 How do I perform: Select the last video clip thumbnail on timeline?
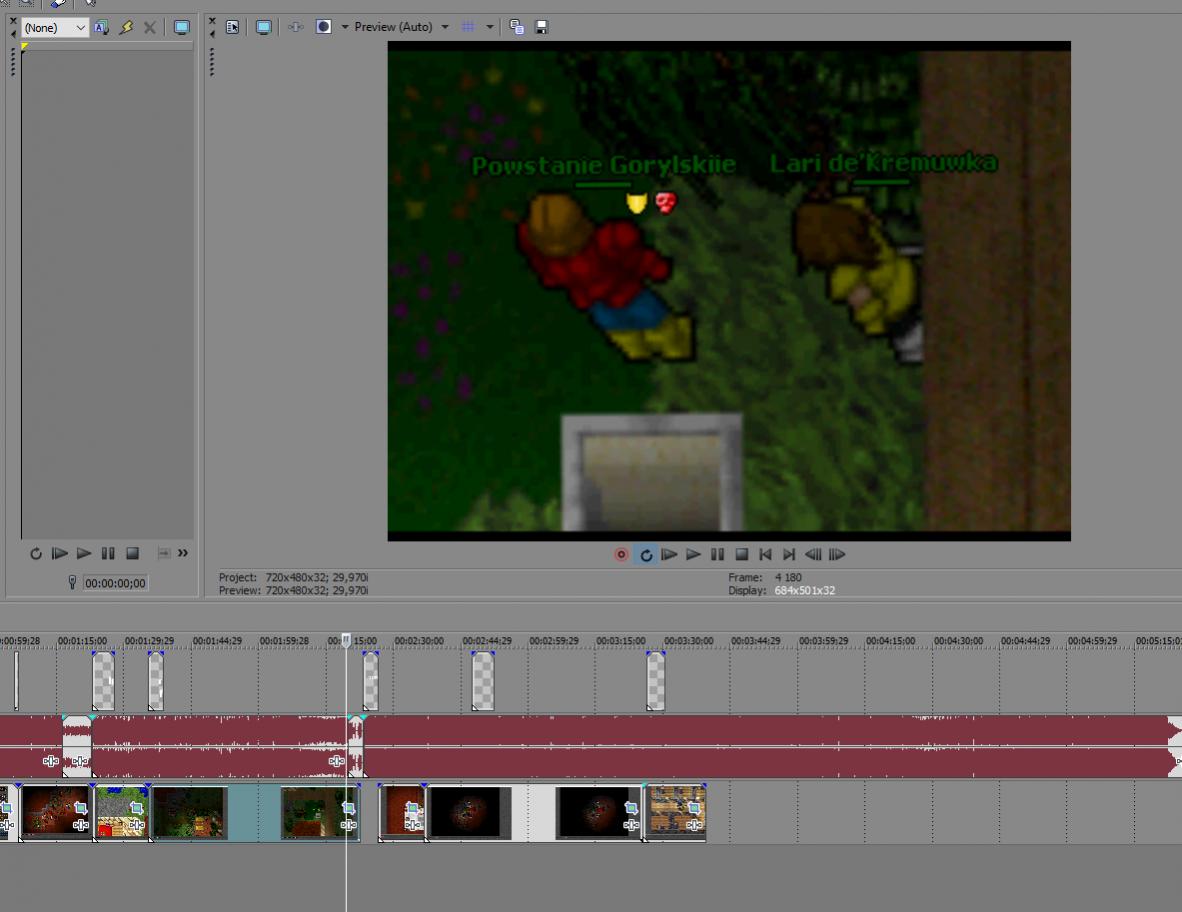point(676,811)
